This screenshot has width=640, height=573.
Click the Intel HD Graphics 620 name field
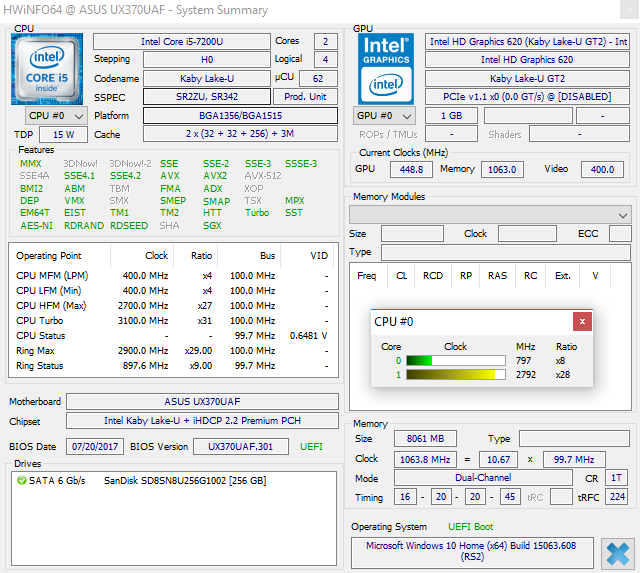click(527, 60)
